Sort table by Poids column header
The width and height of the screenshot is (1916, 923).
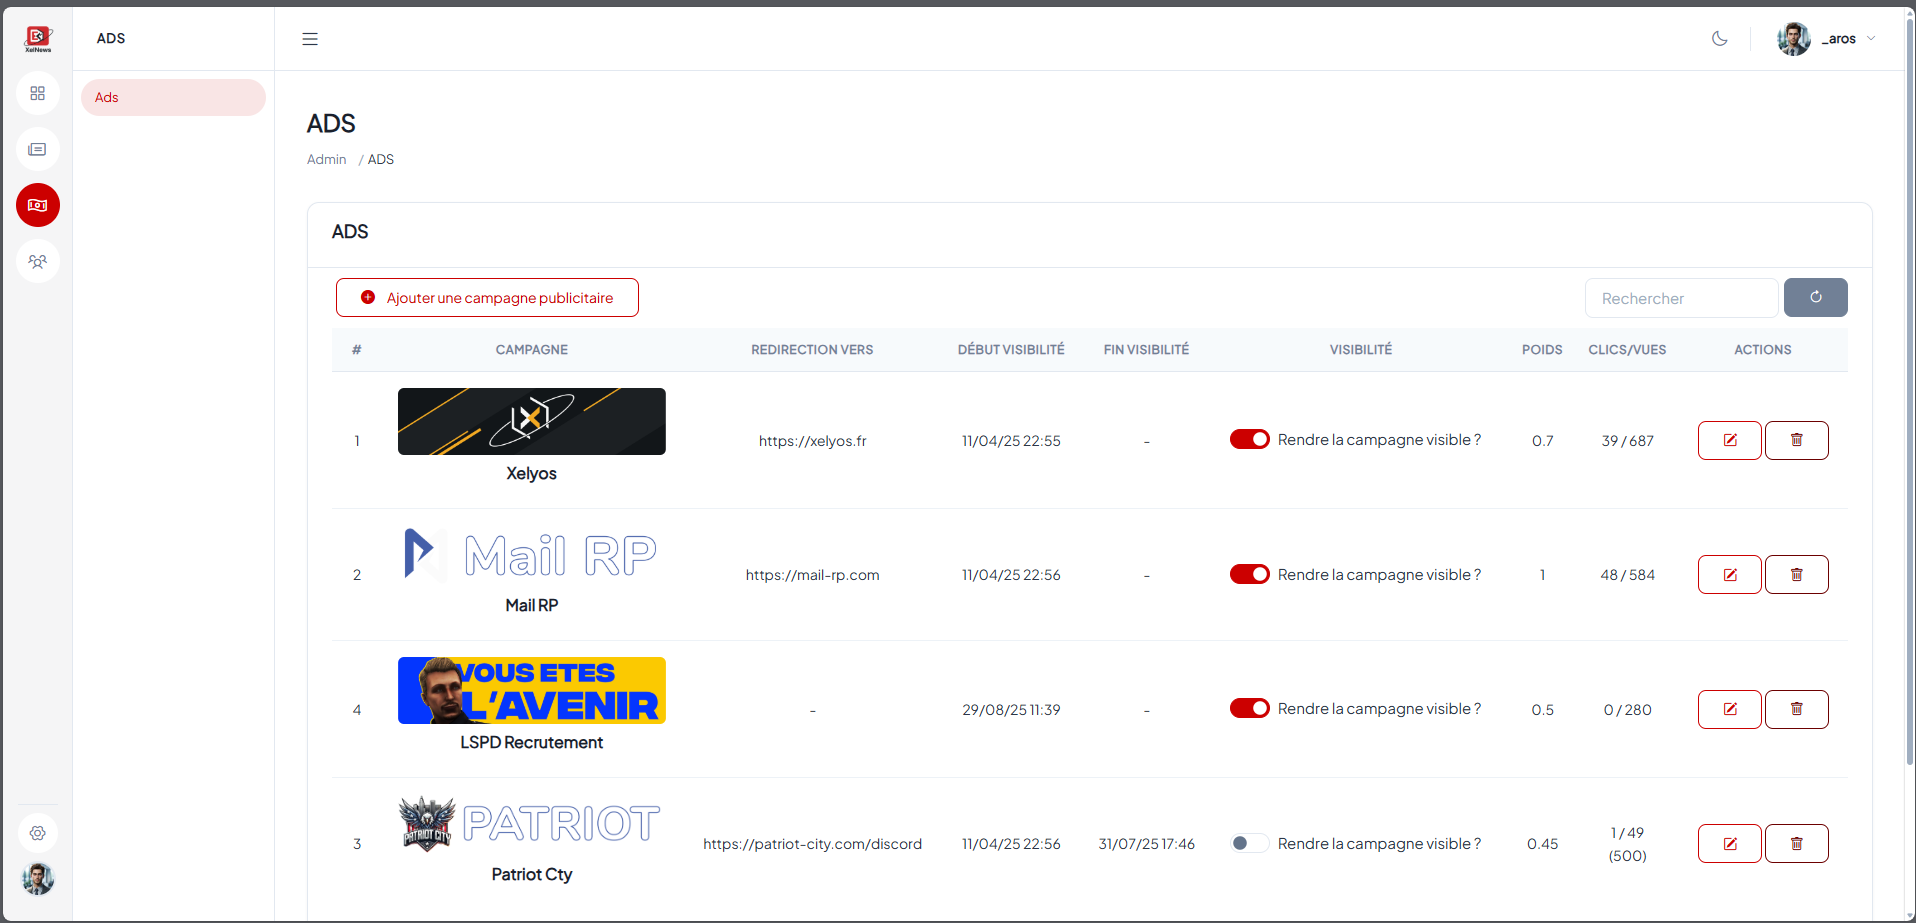(1541, 350)
